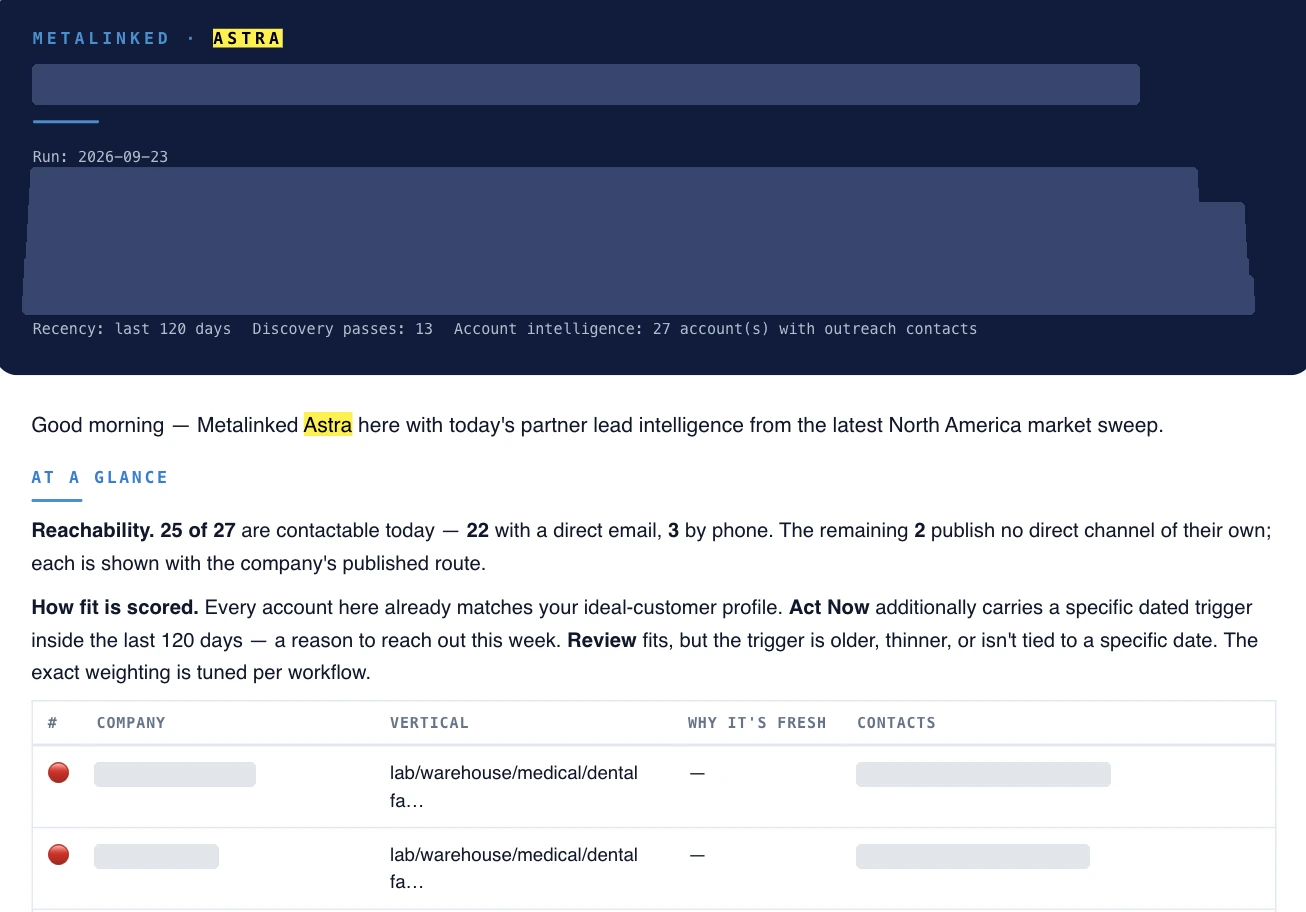Click second row's lab/warehouse/medical/dental vertical cell

(x=514, y=869)
